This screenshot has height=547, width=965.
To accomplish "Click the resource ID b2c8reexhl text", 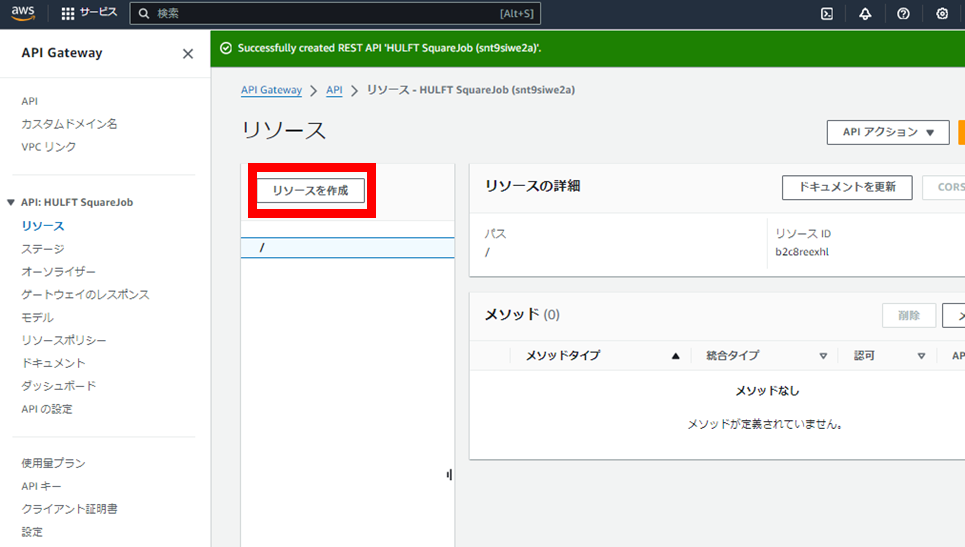I will (x=802, y=252).
